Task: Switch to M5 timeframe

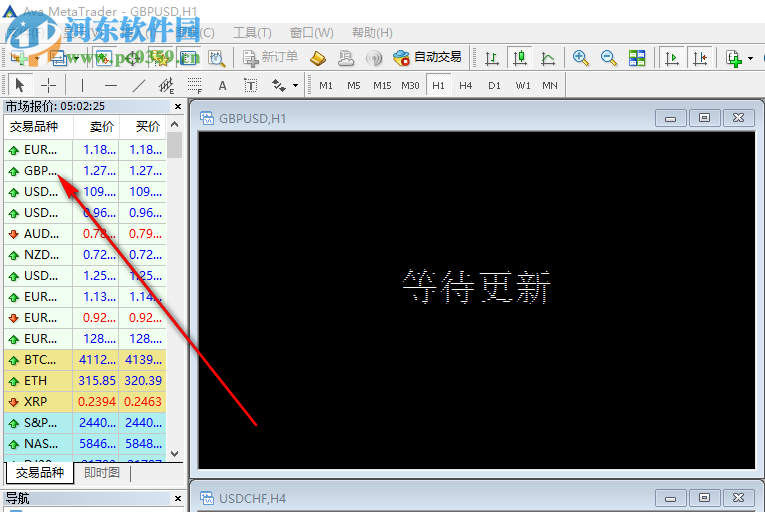Action: 354,85
